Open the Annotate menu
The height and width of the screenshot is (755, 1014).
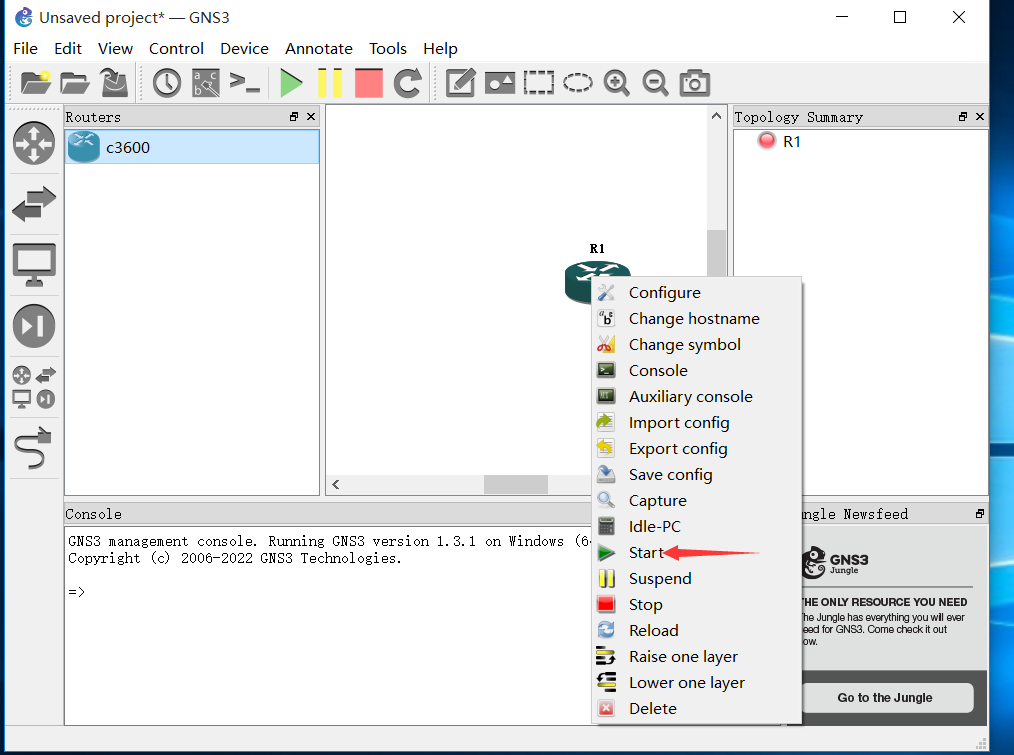pos(319,49)
